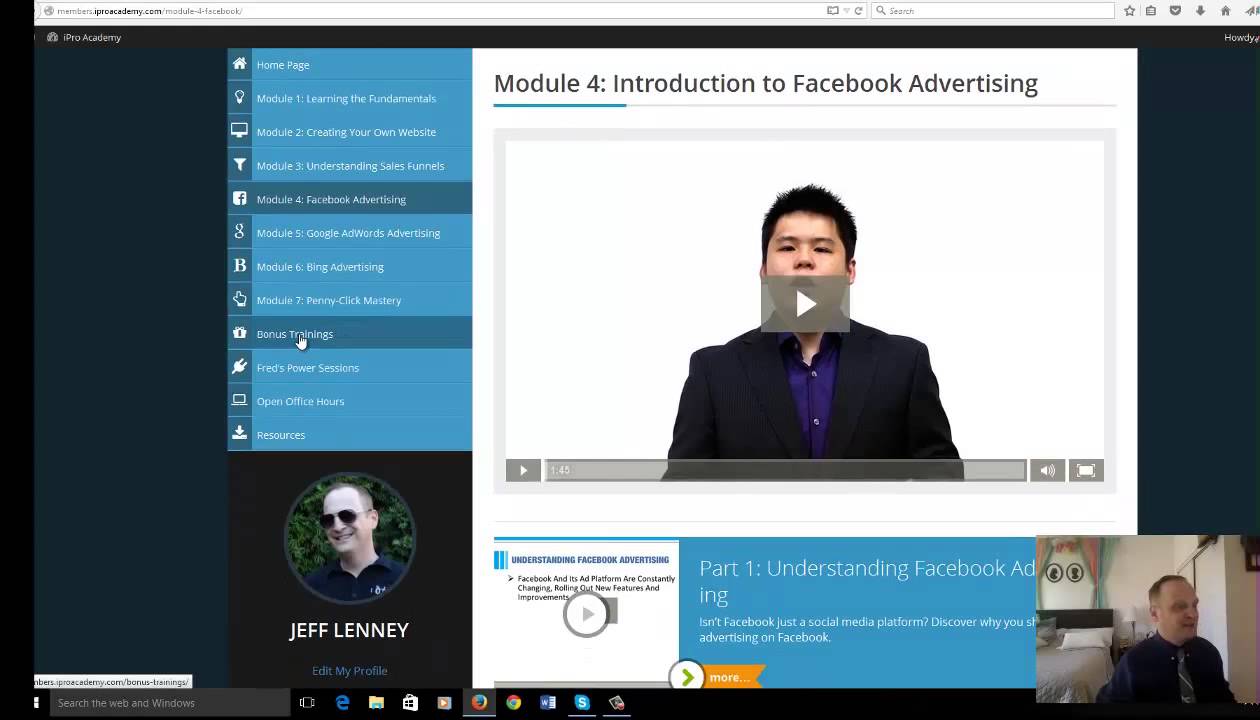Toggle fullscreen on the intro video
1260x720 pixels.
pos(1086,470)
